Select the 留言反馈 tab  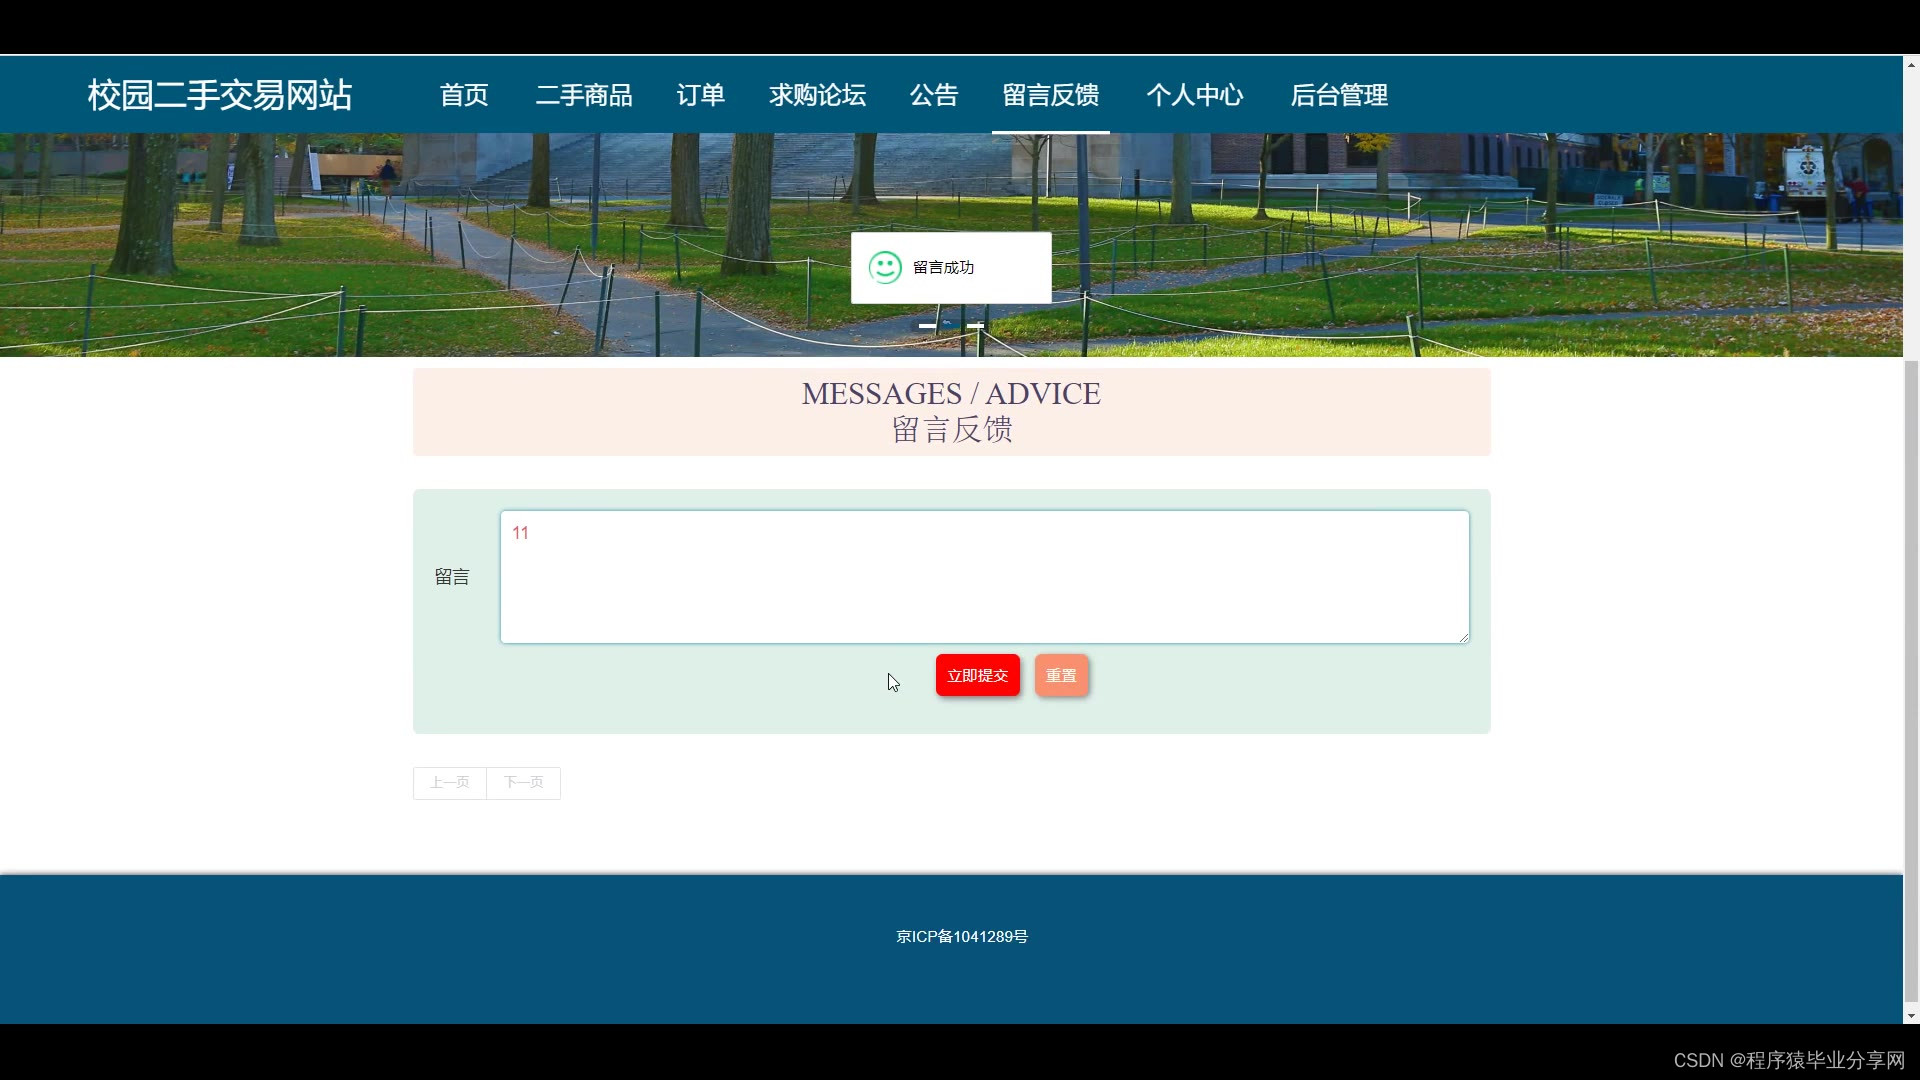point(1050,95)
